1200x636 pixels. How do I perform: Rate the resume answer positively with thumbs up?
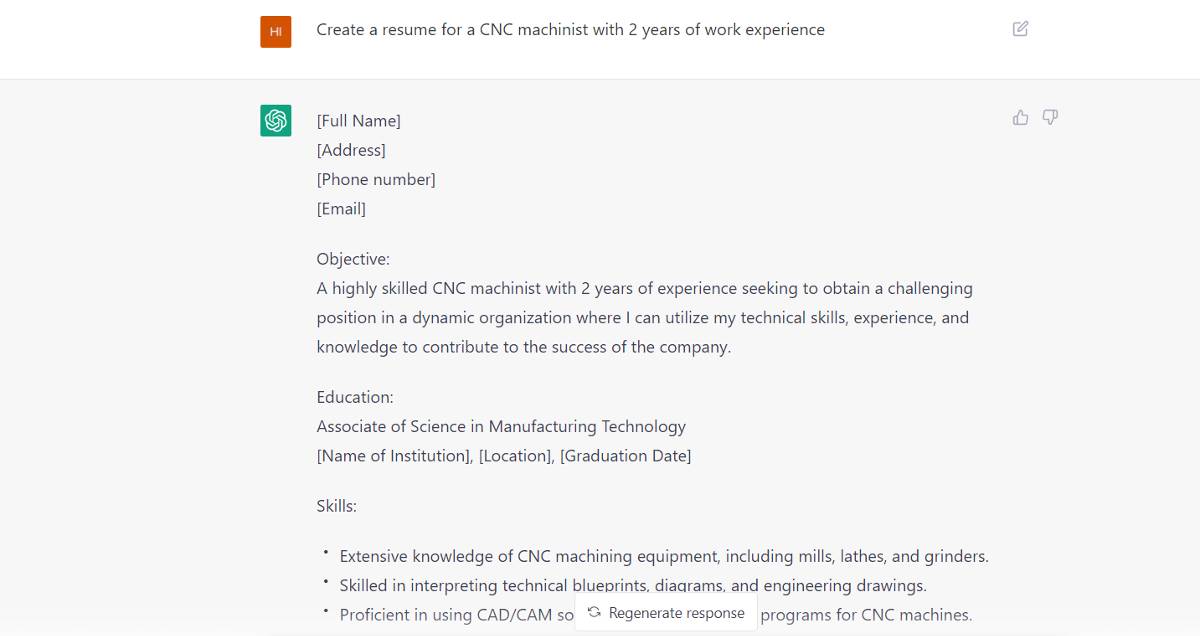1019,117
